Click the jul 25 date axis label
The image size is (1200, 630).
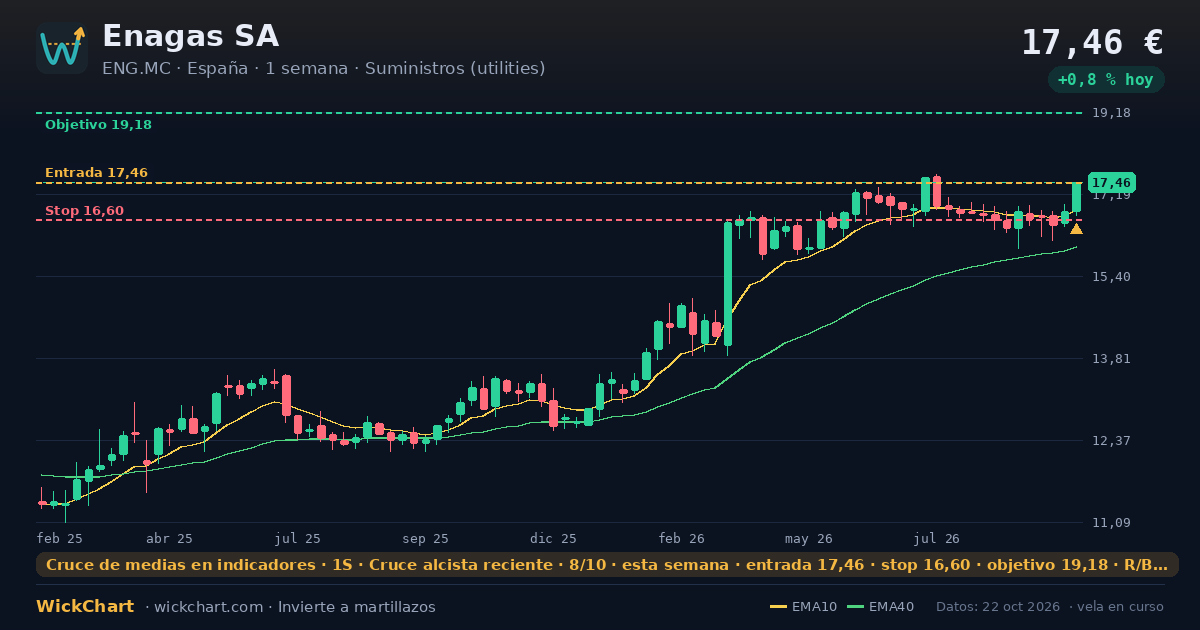298,538
